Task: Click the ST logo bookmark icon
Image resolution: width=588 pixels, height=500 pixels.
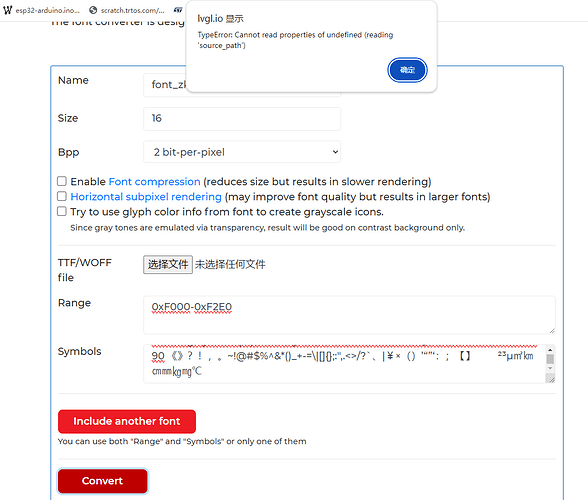Action: tap(178, 10)
